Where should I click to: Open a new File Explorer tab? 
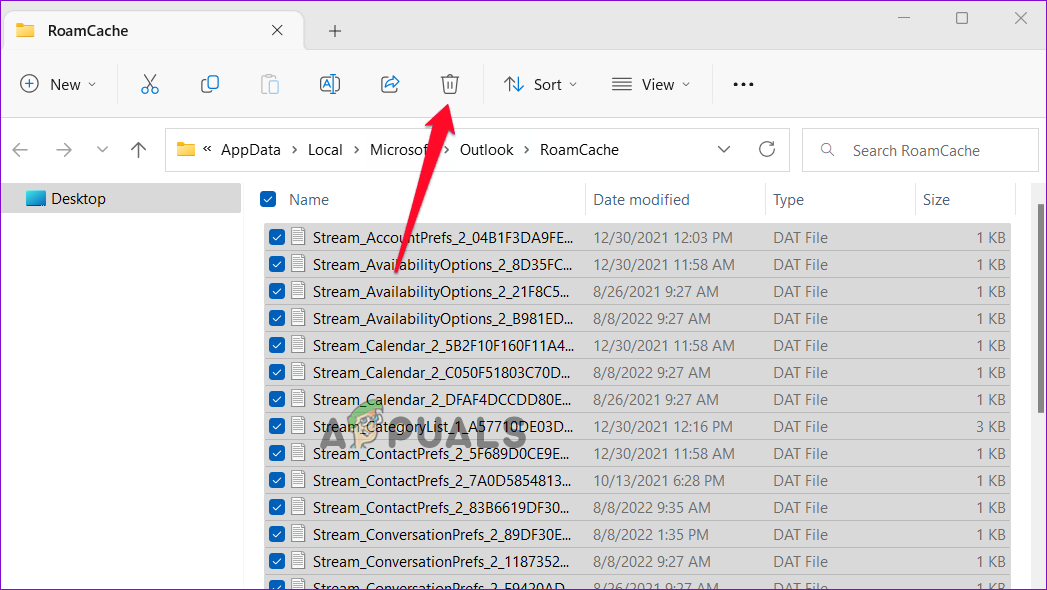click(334, 31)
